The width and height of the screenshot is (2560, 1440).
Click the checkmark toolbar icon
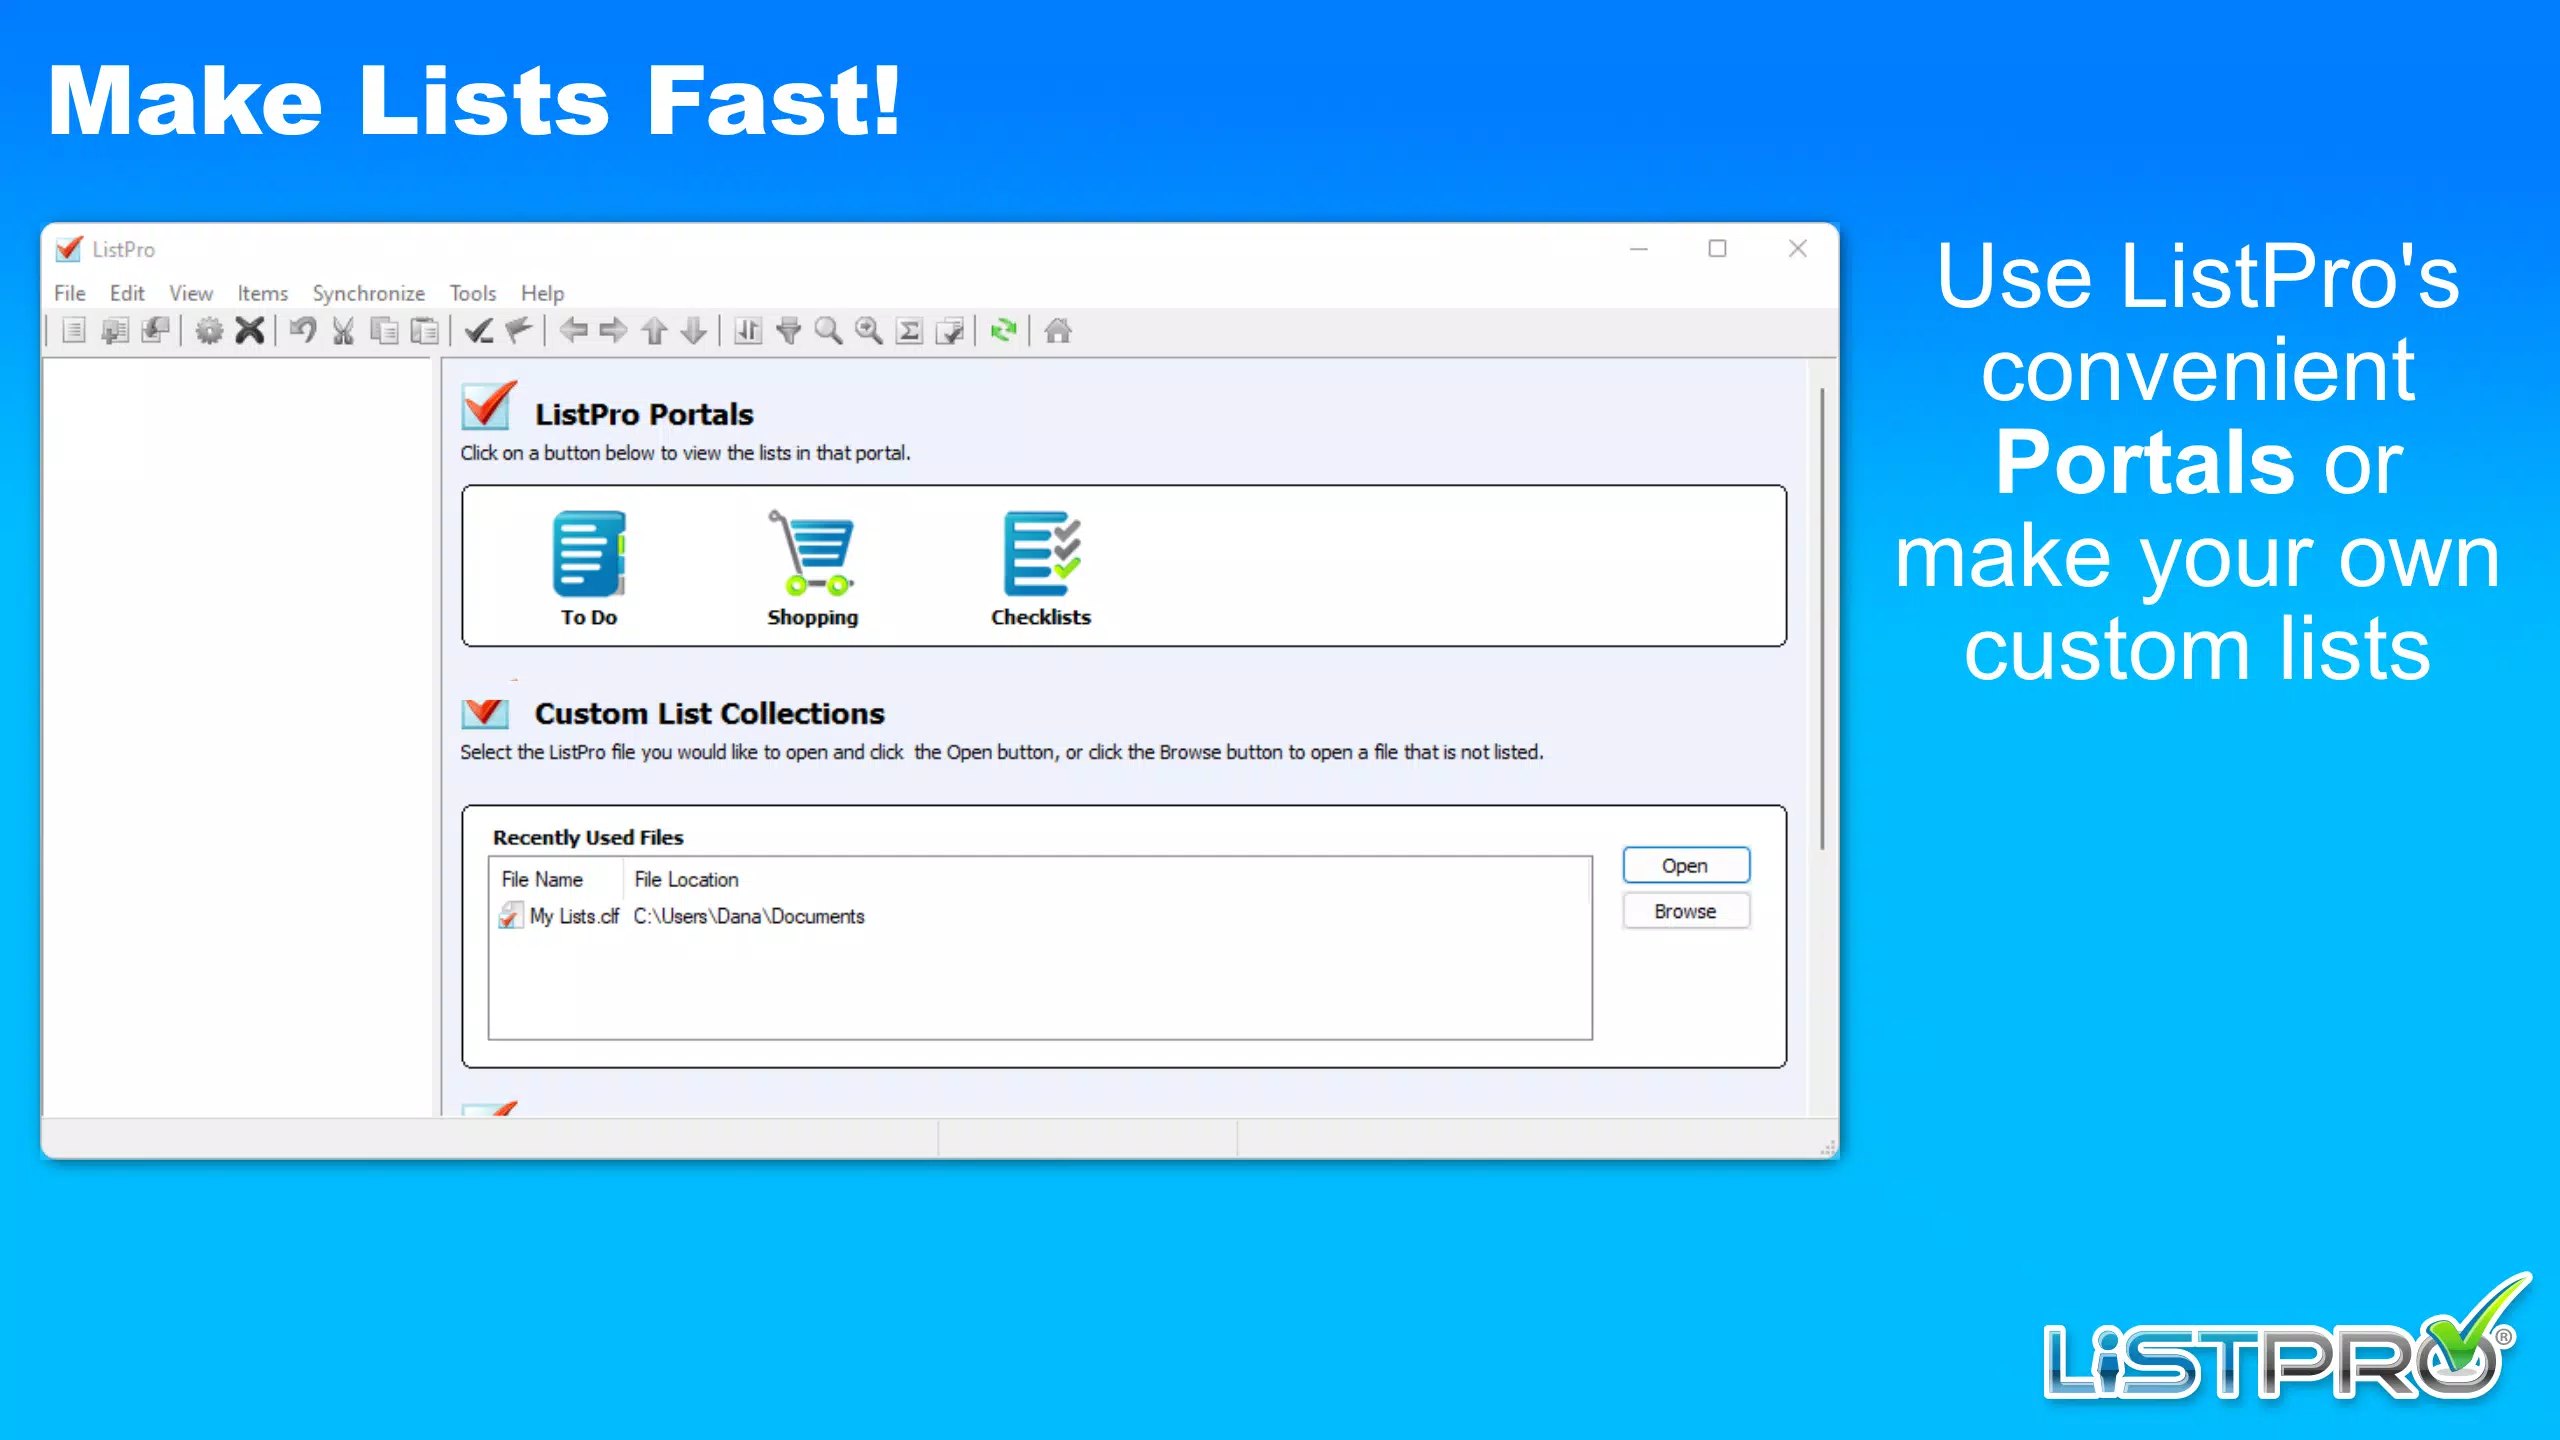(x=479, y=330)
